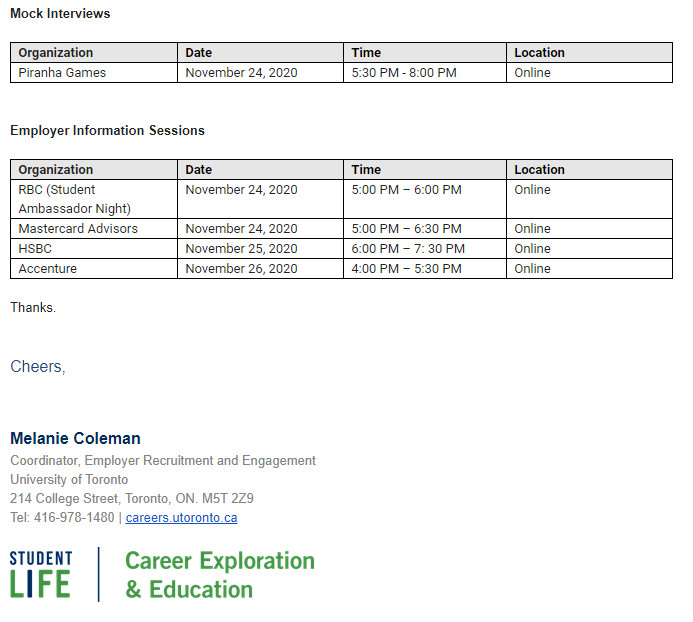Click the Employer Sessions 'Organization' header

(94, 170)
